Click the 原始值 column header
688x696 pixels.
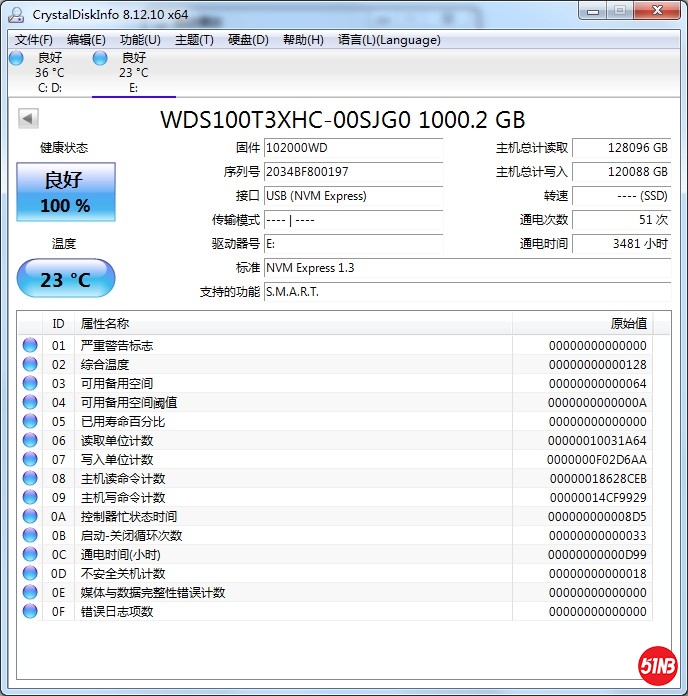click(582, 324)
